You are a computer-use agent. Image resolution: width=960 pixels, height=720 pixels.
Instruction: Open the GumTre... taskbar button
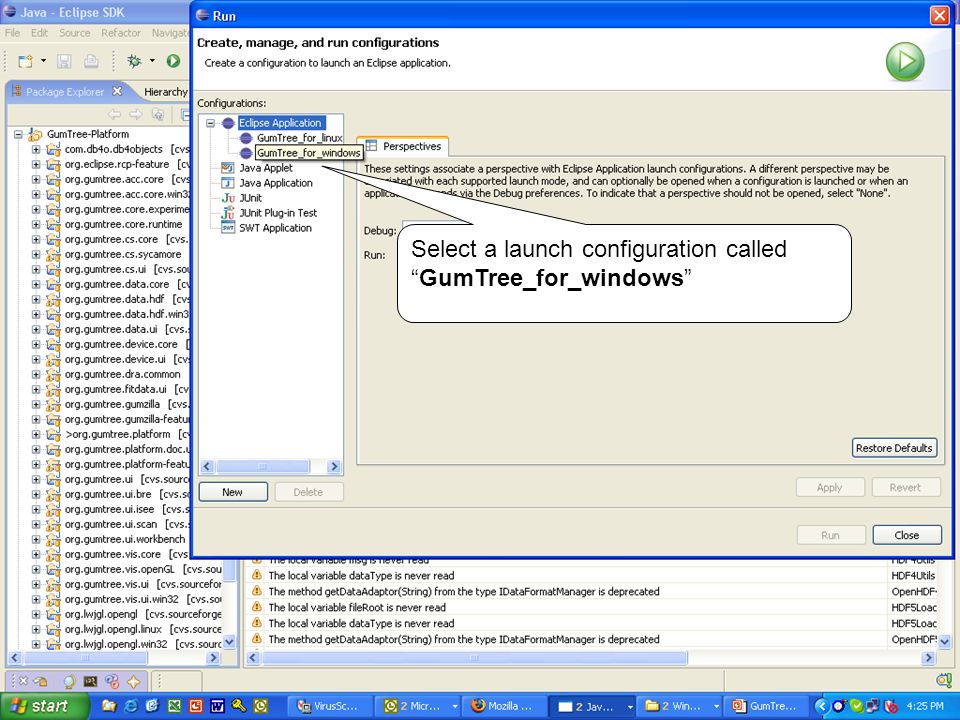pos(766,706)
